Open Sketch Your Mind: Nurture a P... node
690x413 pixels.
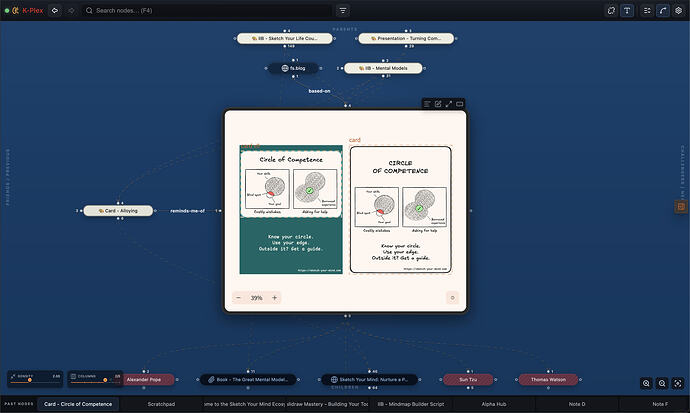[369, 379]
